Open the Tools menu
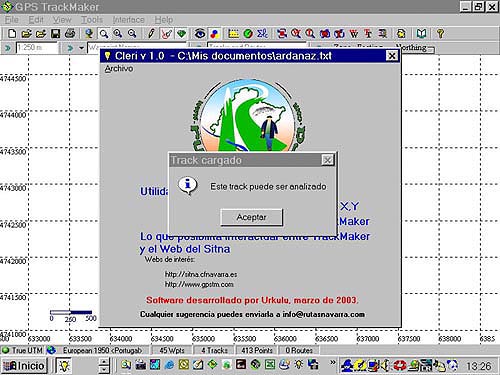The height and width of the screenshot is (375, 500). pyautogui.click(x=92, y=20)
